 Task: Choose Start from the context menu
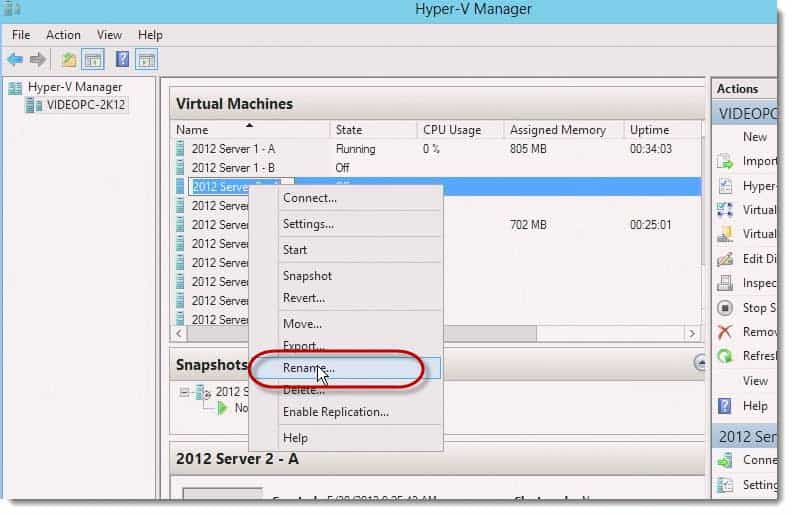point(346,250)
